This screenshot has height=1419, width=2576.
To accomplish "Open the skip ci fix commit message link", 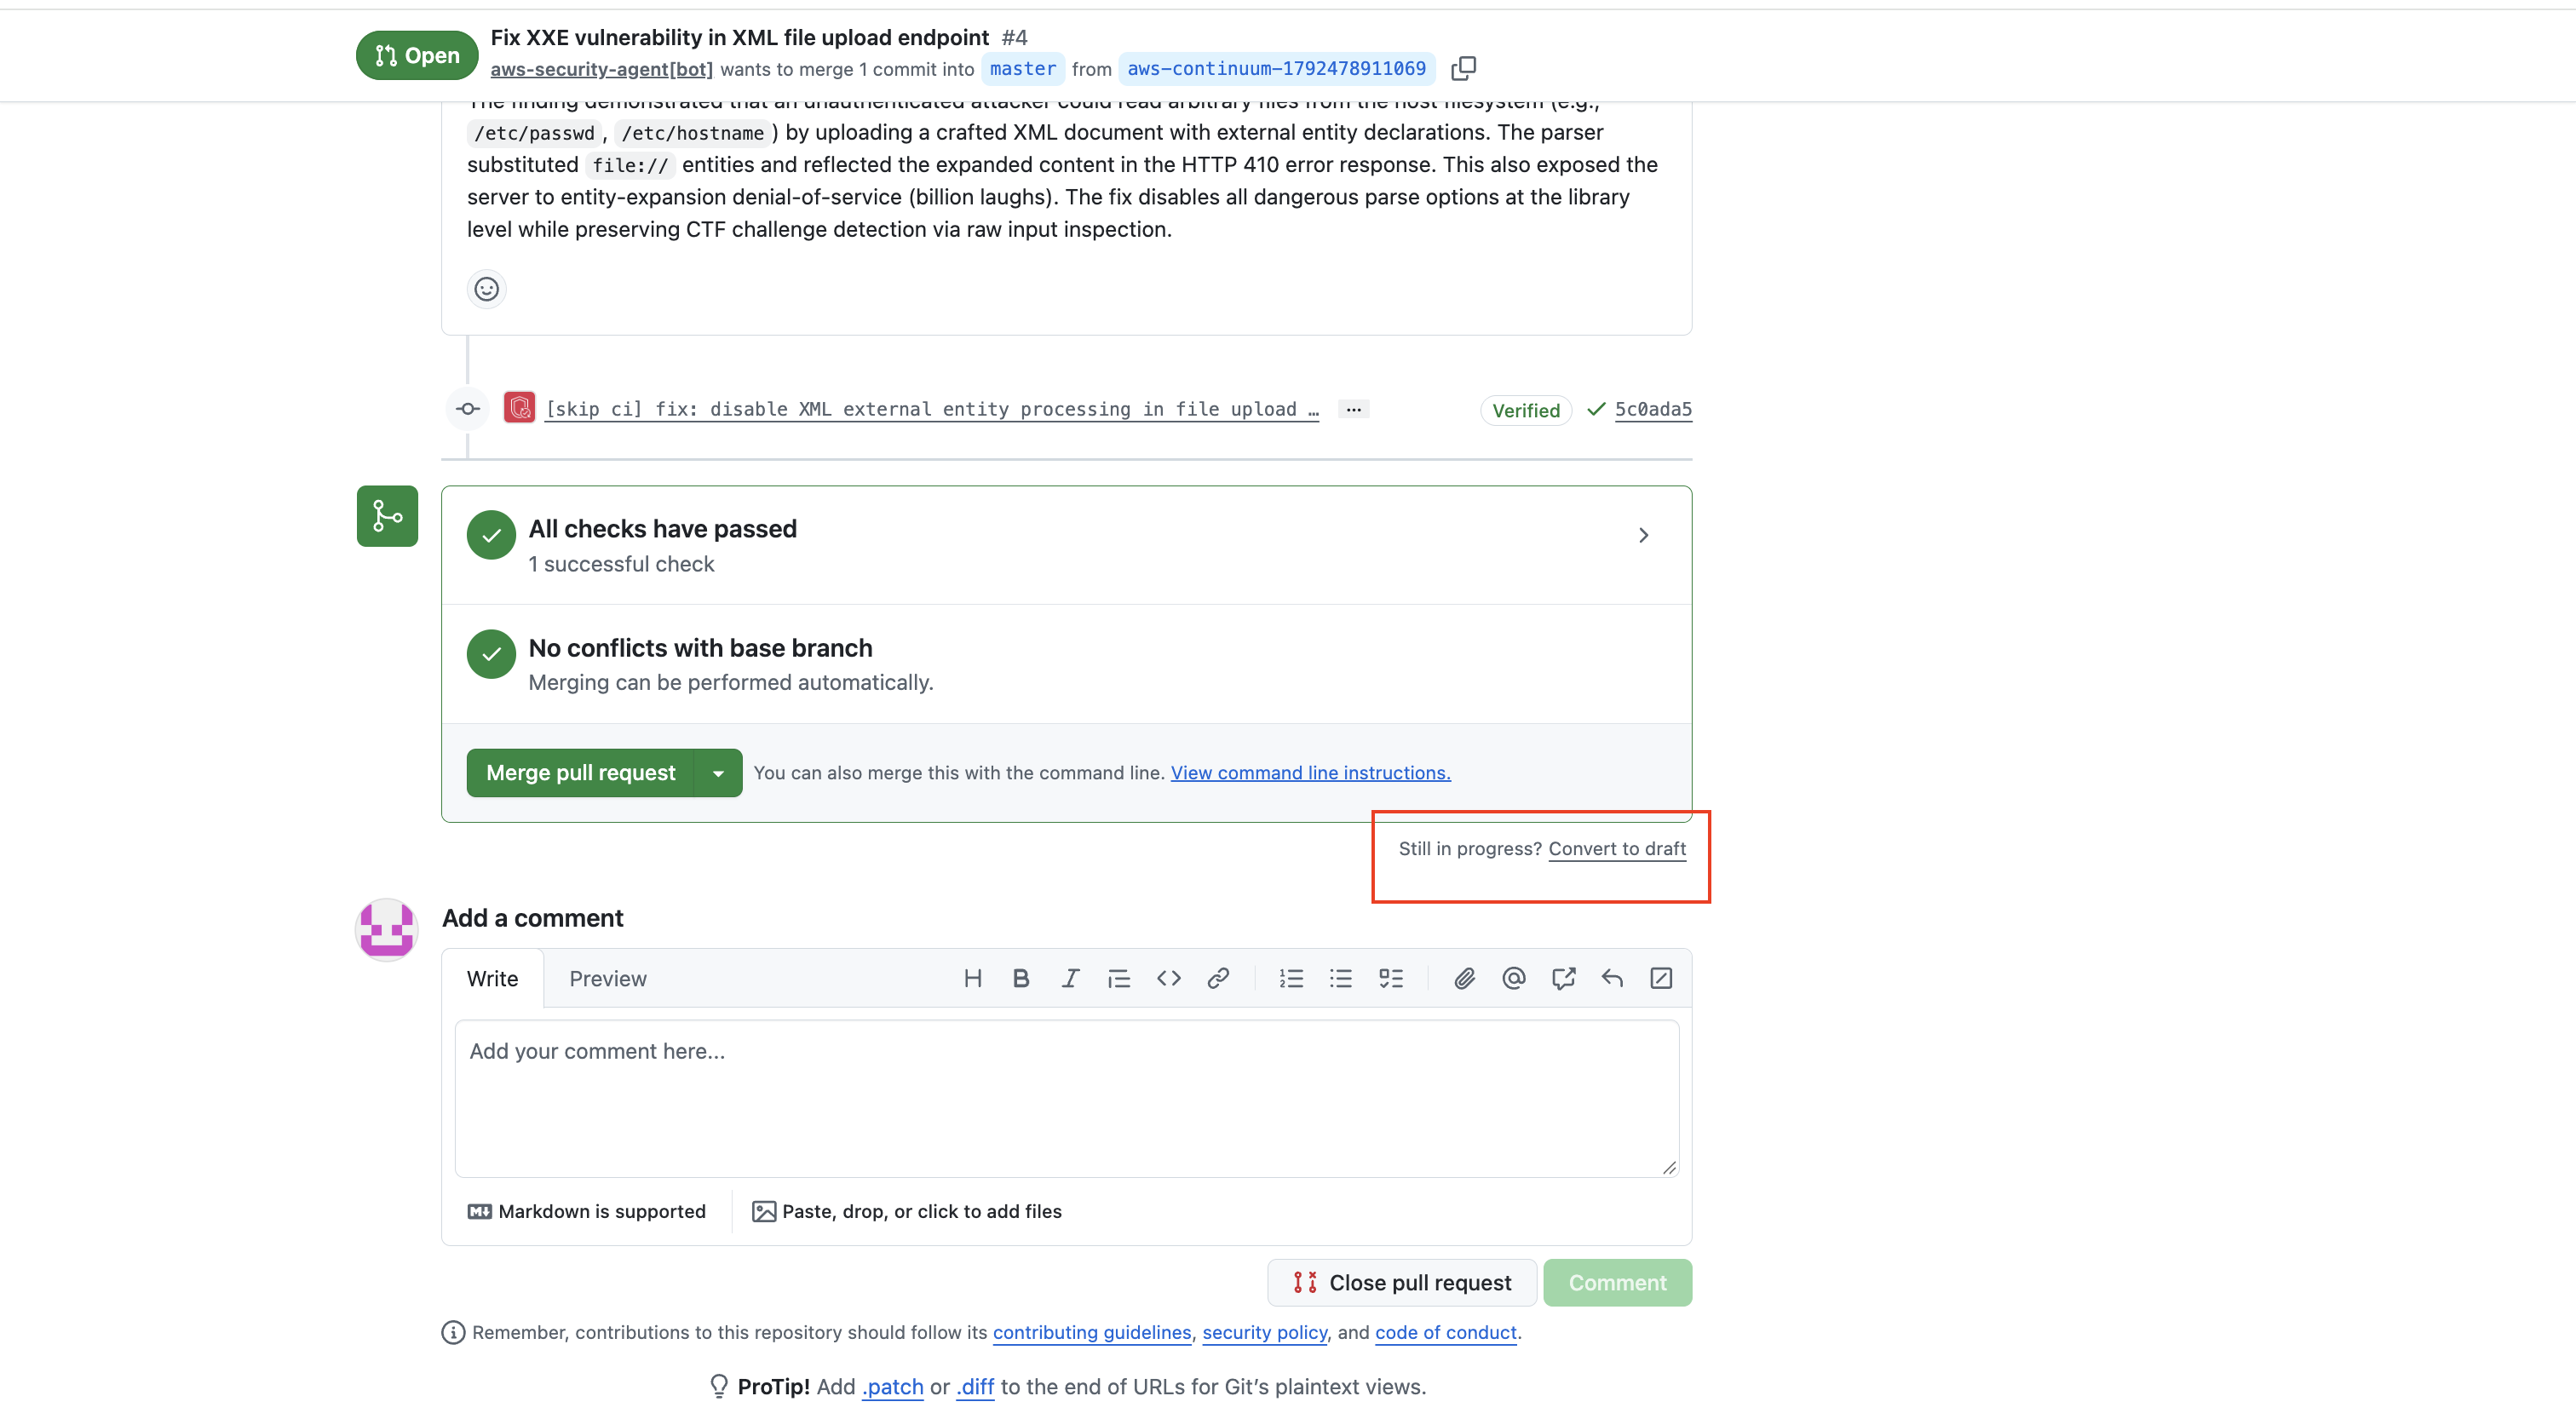I will [932, 409].
